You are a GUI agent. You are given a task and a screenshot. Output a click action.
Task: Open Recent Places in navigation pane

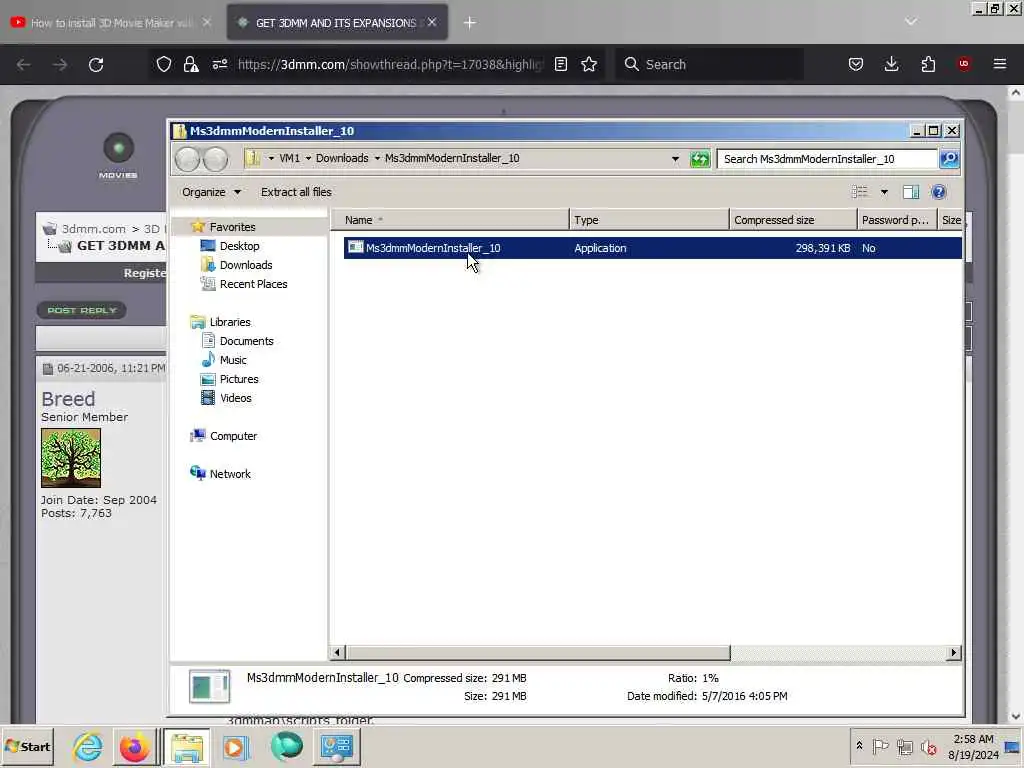coord(253,284)
